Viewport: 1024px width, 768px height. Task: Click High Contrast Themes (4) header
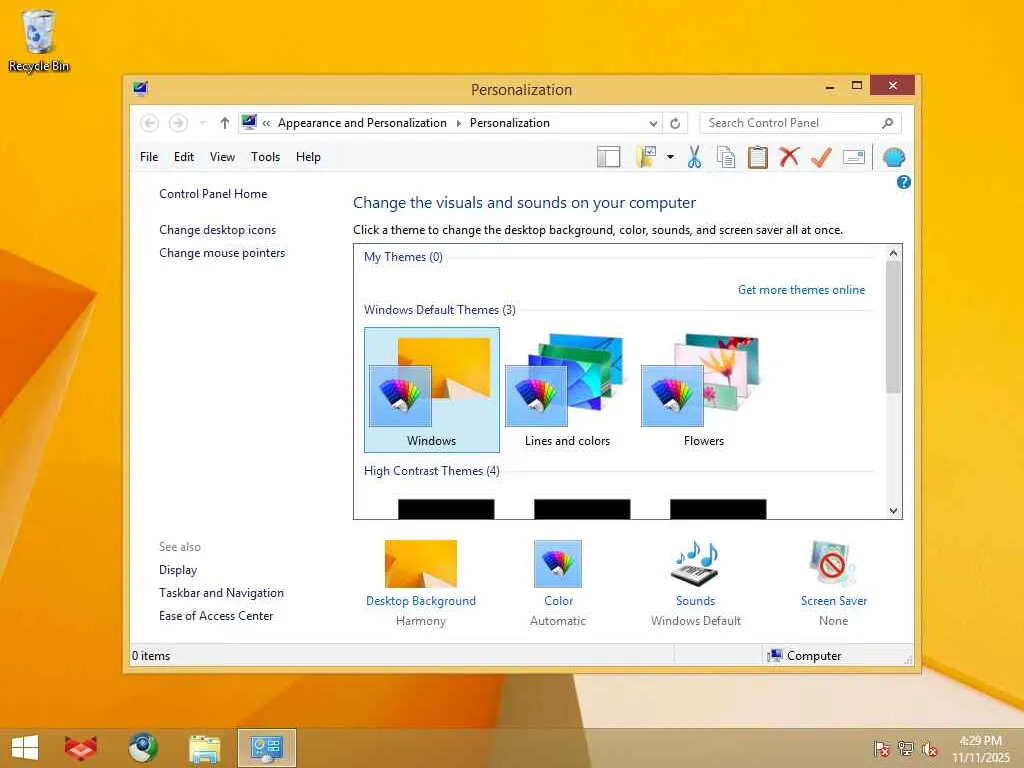click(x=432, y=471)
